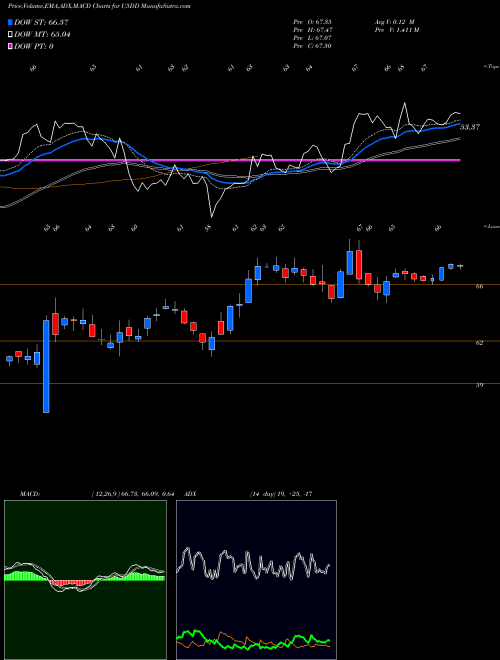Screen dimensions: 500x660
Task: Click the 62 price axis label
Action: click(x=479, y=343)
